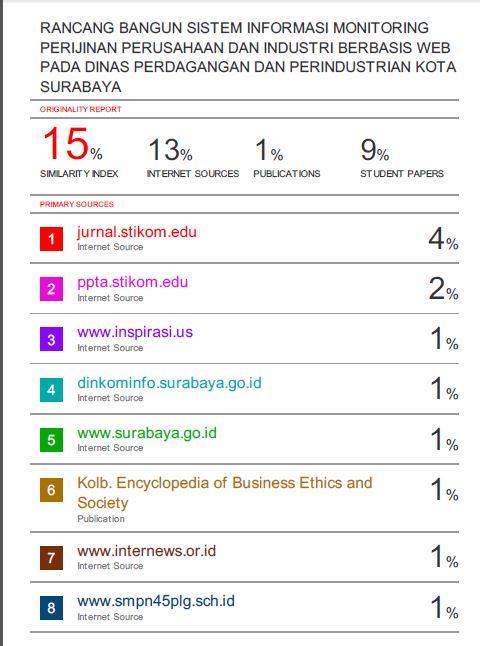This screenshot has width=480, height=646.
Task: Click the brown number 7 source badge
Action: pos(51,558)
